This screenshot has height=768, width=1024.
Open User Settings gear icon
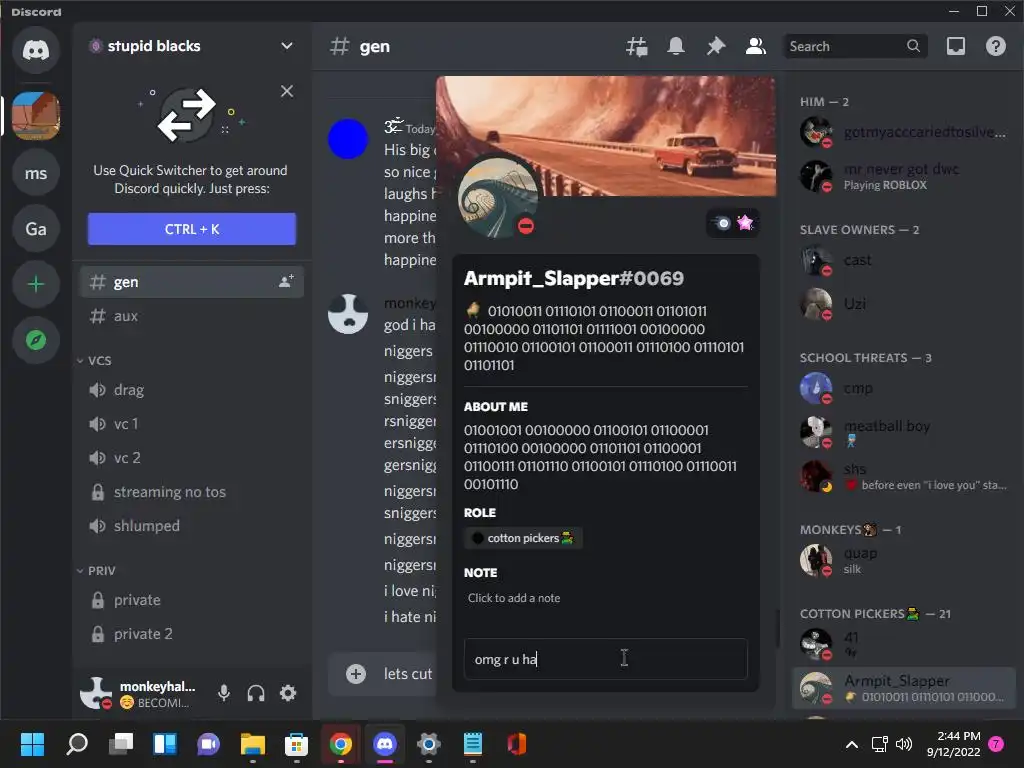coord(288,692)
